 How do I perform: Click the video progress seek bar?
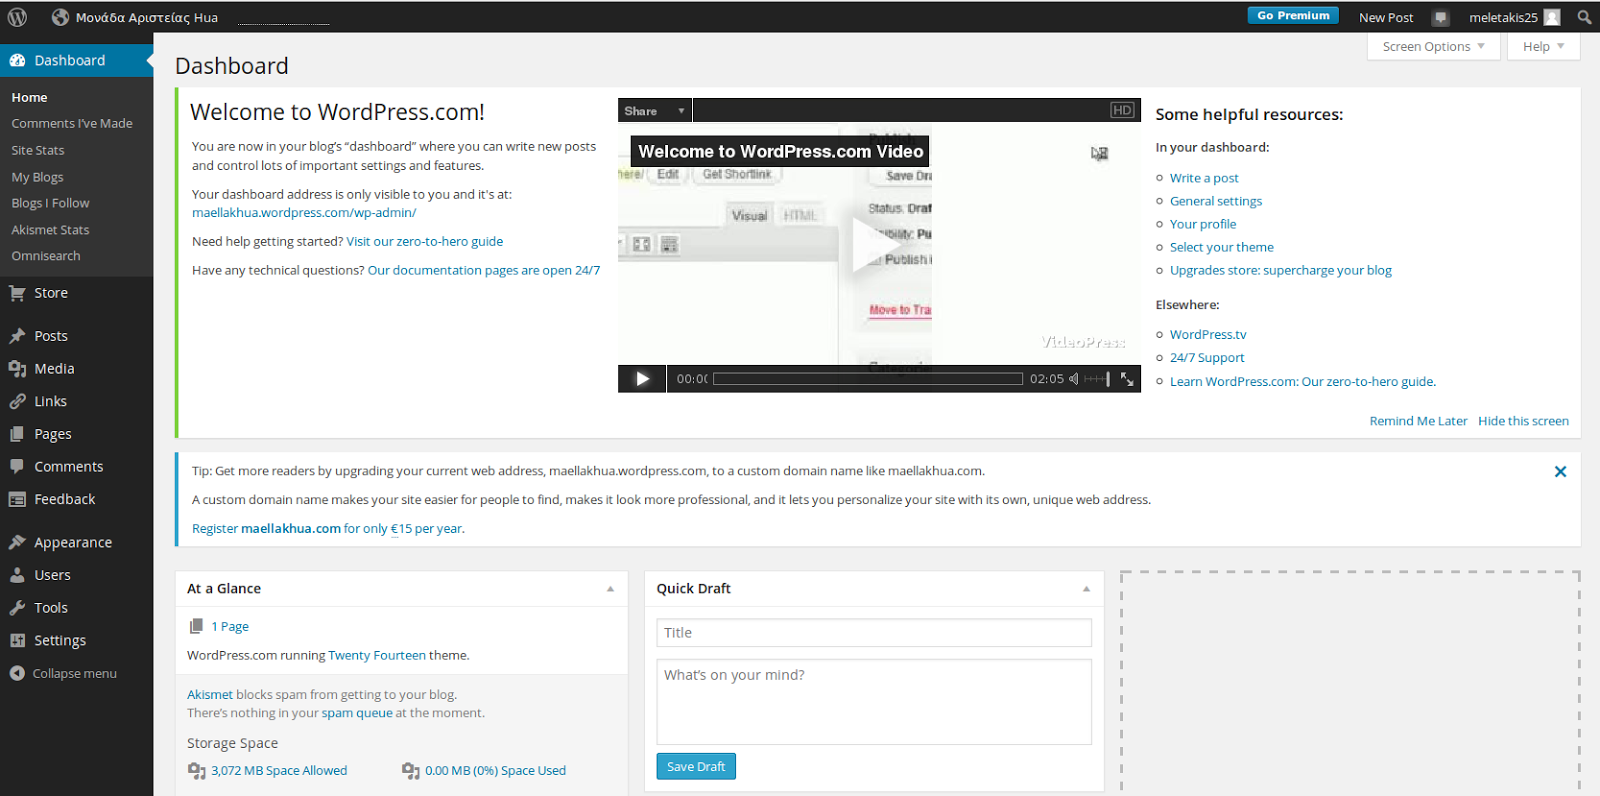[x=868, y=379]
